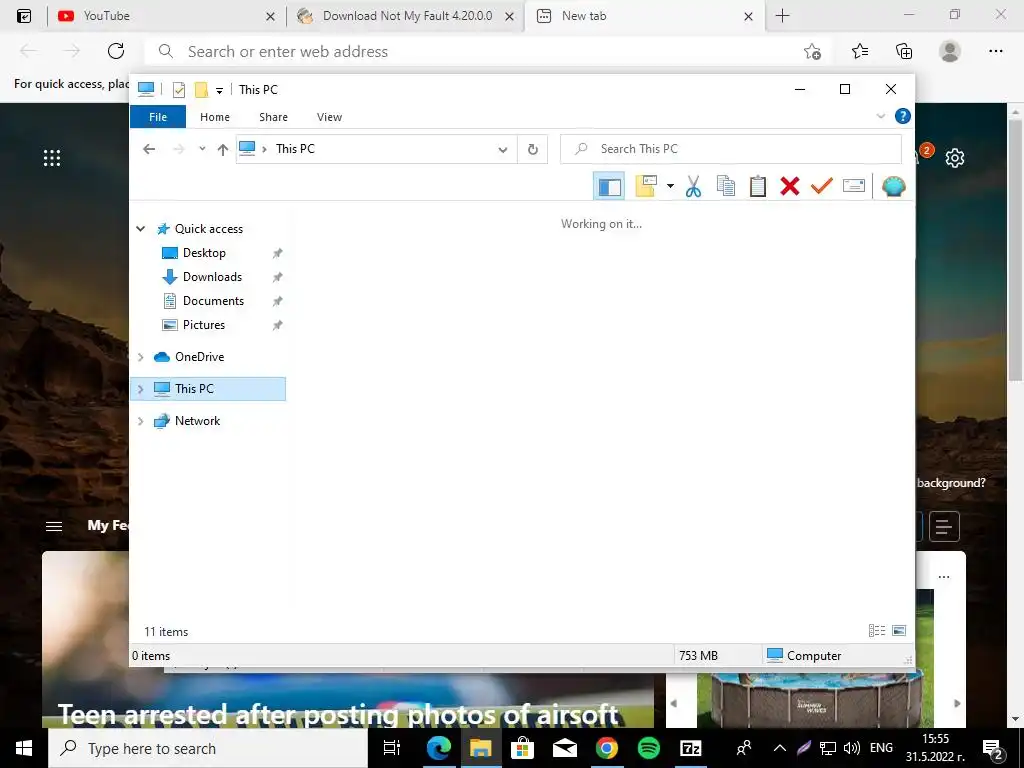Screen dimensions: 1024x768
Task: Click the Paste clipboard icon
Action: (x=758, y=186)
